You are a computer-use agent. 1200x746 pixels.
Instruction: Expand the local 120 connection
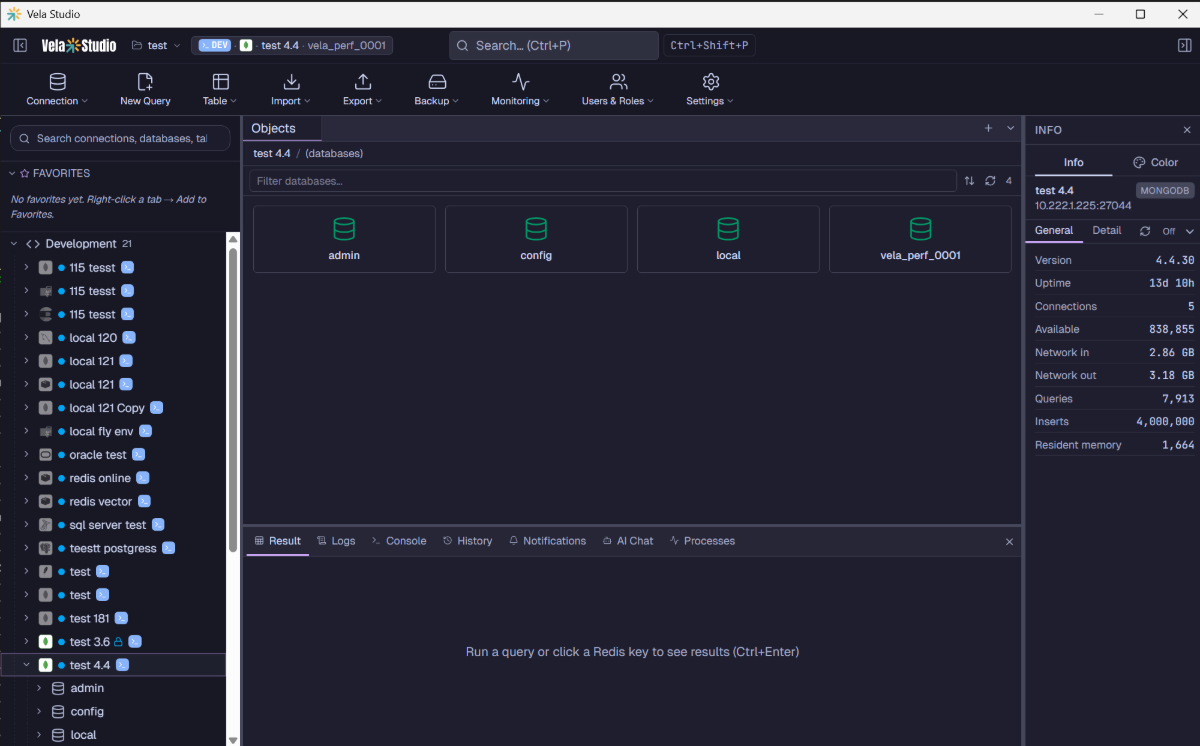click(26, 338)
